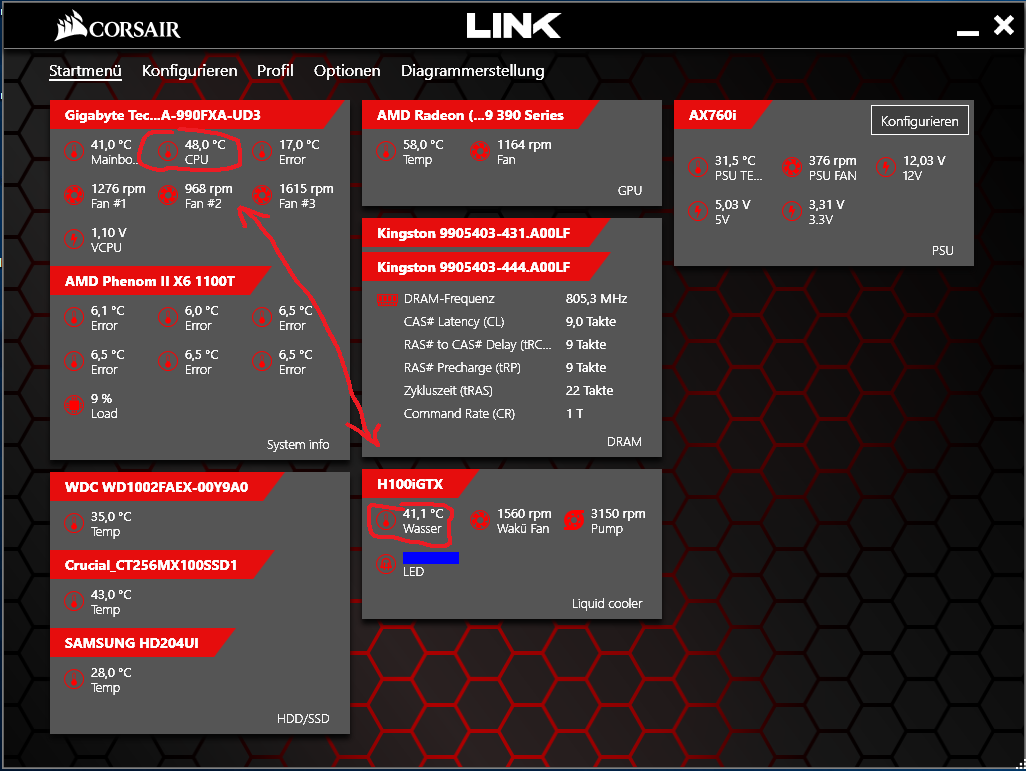
Task: Click the WDC drive 35,0 °C Temp icon
Action: pos(73,524)
